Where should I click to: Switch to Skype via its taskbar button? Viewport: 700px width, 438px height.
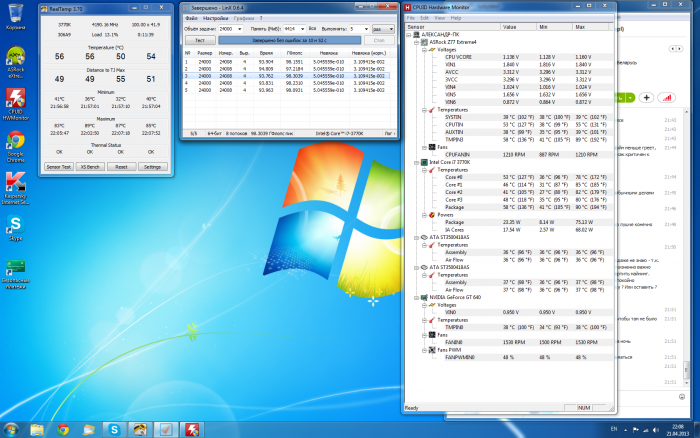[x=114, y=430]
